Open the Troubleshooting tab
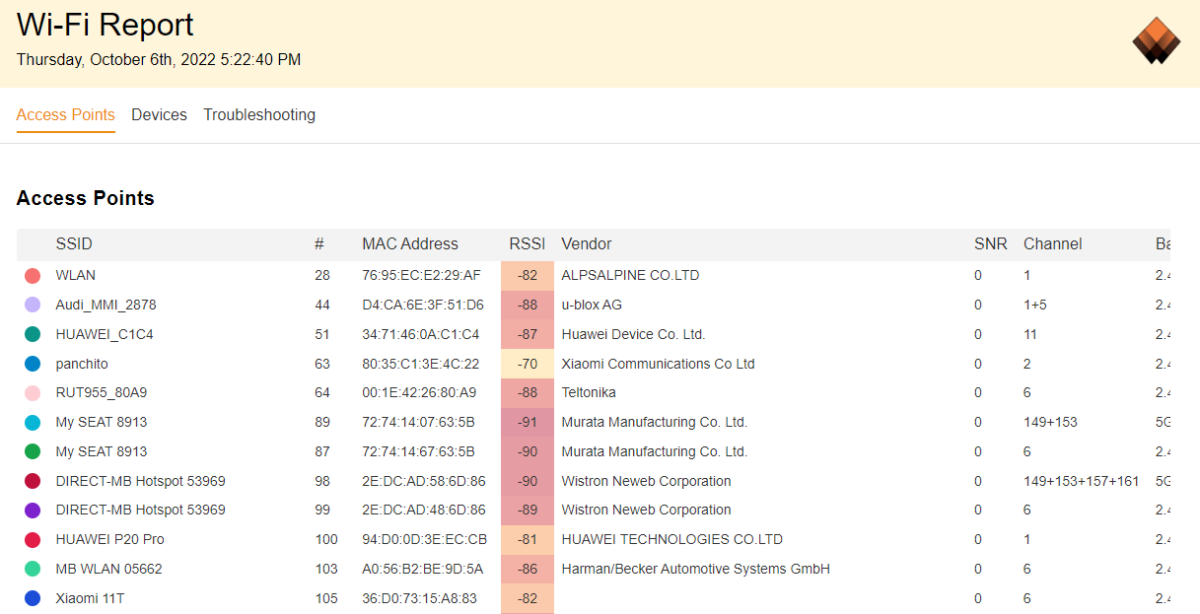 click(x=259, y=115)
